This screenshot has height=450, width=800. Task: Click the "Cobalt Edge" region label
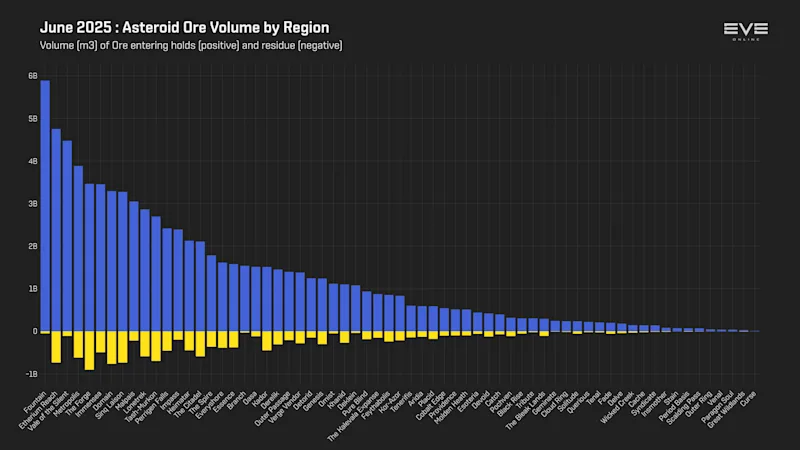(431, 406)
